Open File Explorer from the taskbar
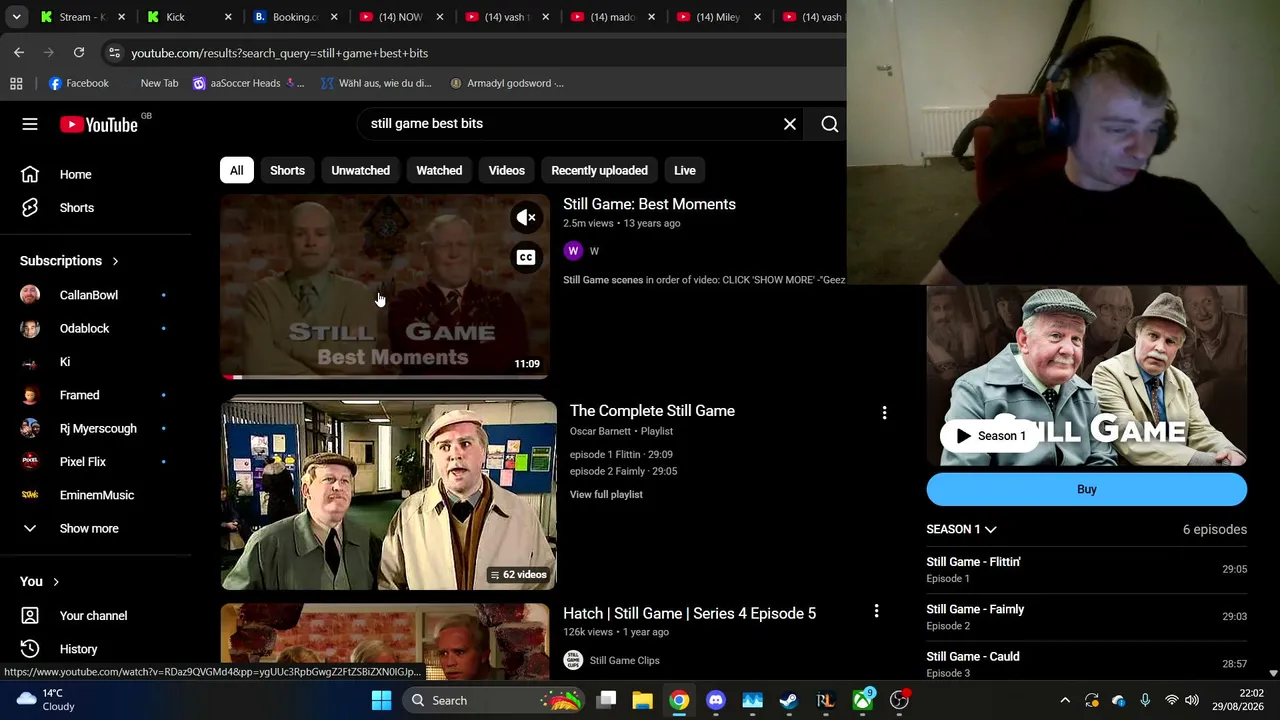 (642, 700)
